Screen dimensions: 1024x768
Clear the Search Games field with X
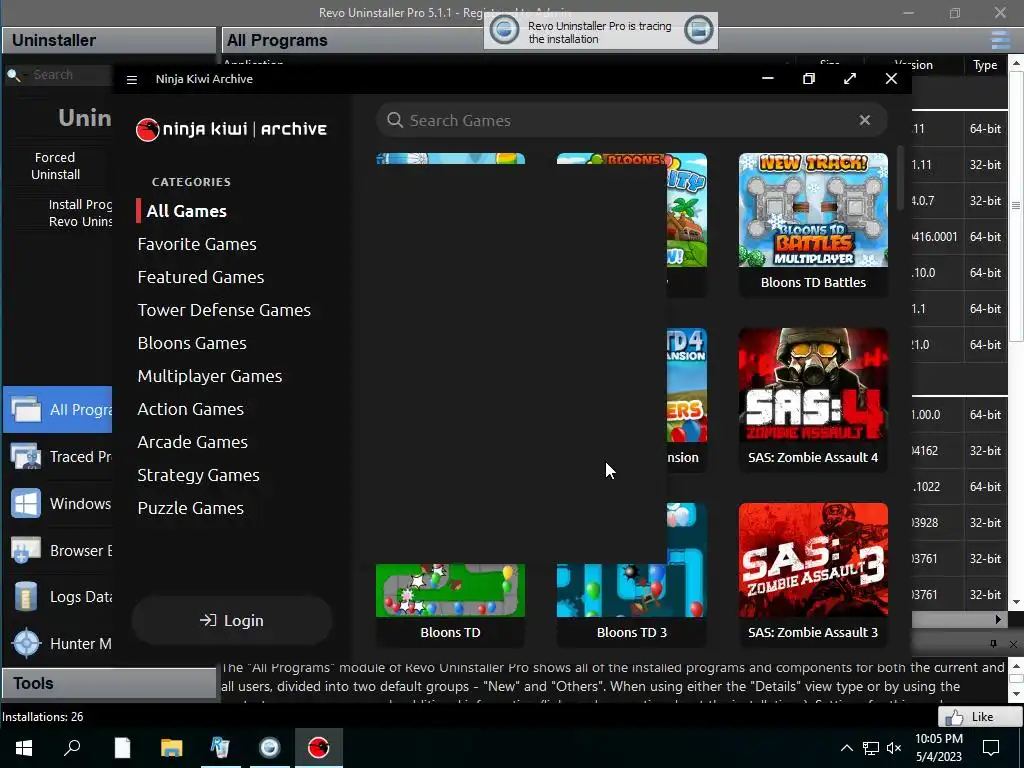coord(865,120)
